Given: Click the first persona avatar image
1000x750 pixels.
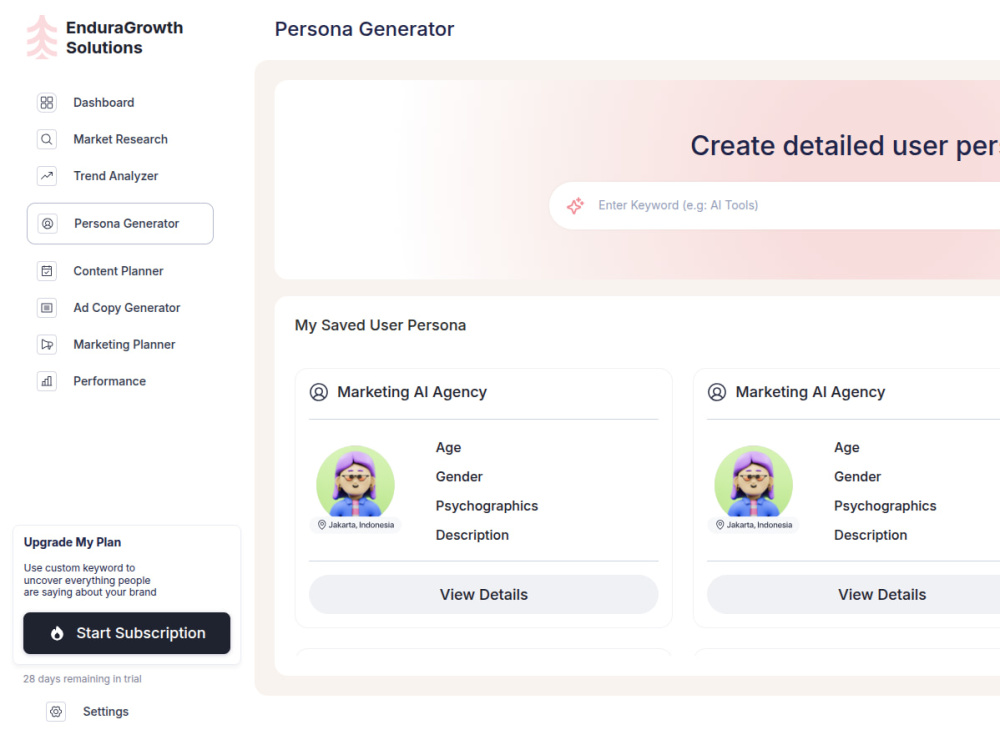Looking at the screenshot, I should [x=355, y=482].
